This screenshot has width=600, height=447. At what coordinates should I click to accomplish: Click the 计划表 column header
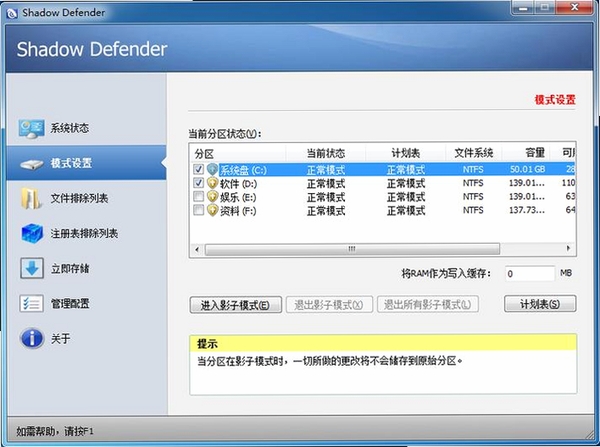point(406,154)
